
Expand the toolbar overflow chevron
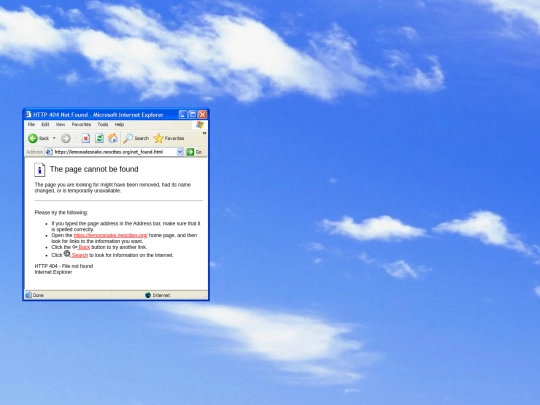tap(204, 133)
